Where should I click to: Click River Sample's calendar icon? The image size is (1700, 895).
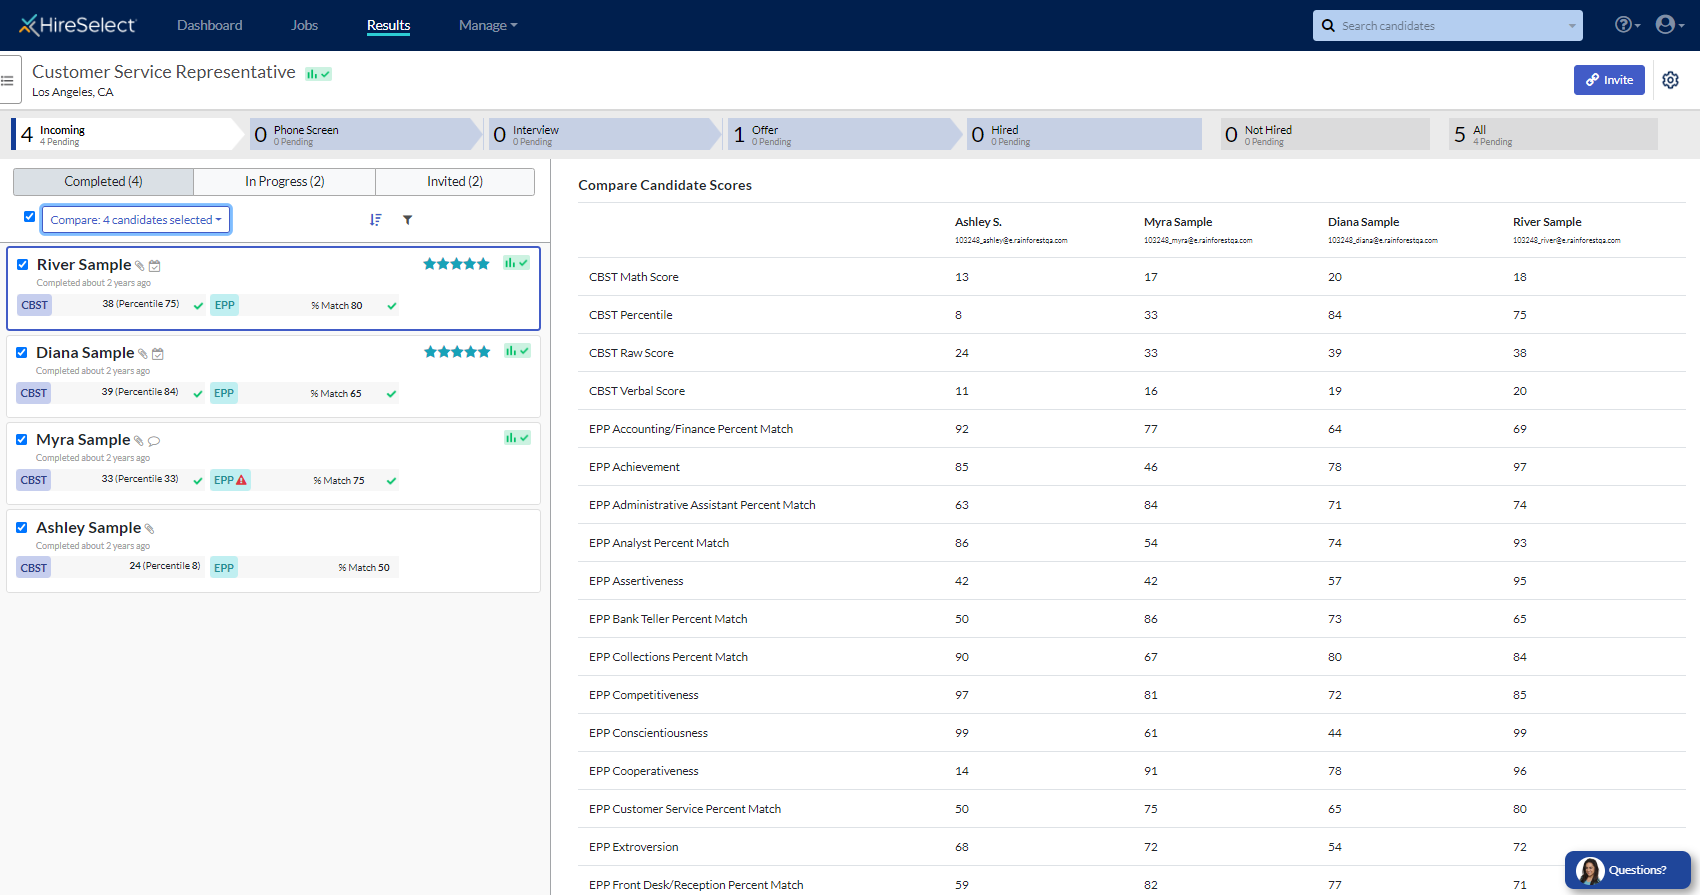pos(155,266)
